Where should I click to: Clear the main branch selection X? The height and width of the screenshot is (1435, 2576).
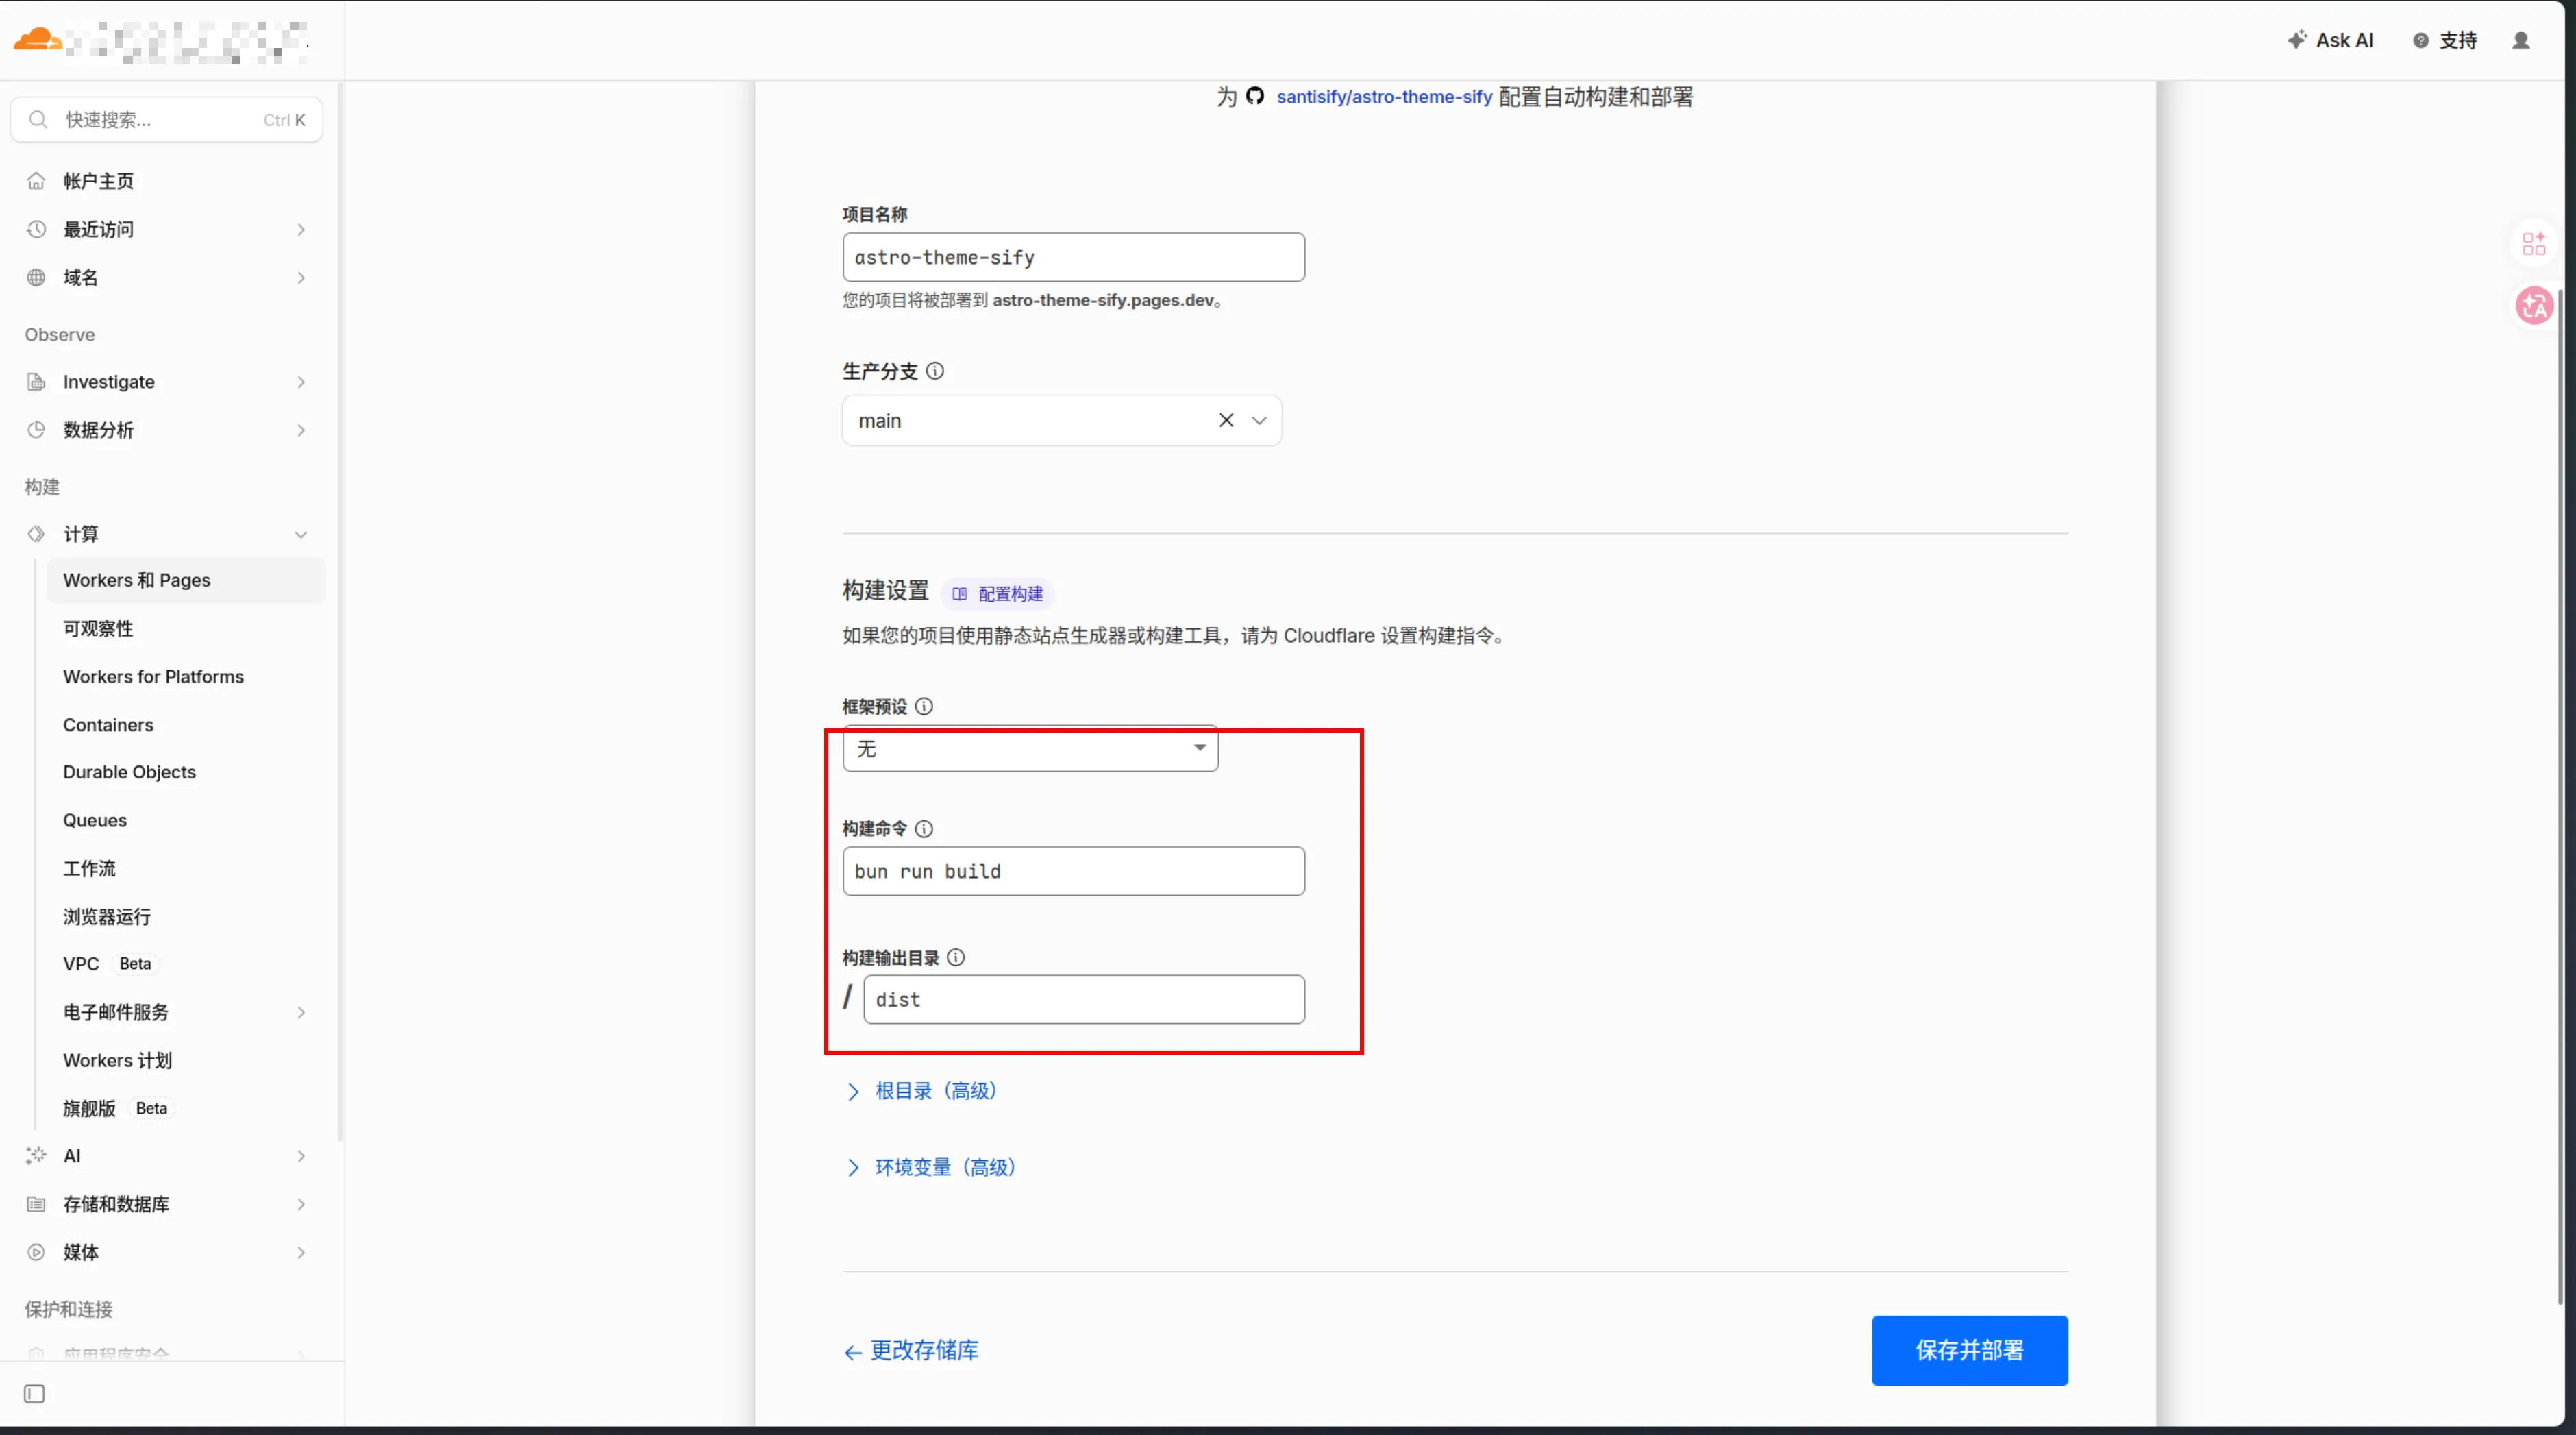[x=1226, y=421]
